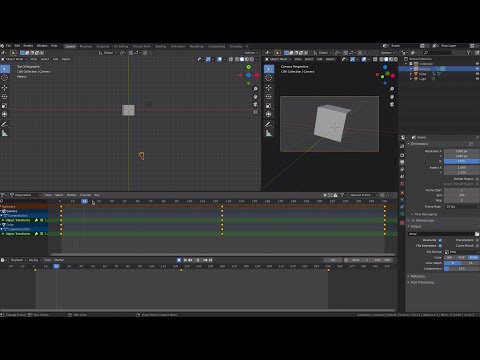
Task: Hide the Light object in outliner
Action: coord(477,79)
